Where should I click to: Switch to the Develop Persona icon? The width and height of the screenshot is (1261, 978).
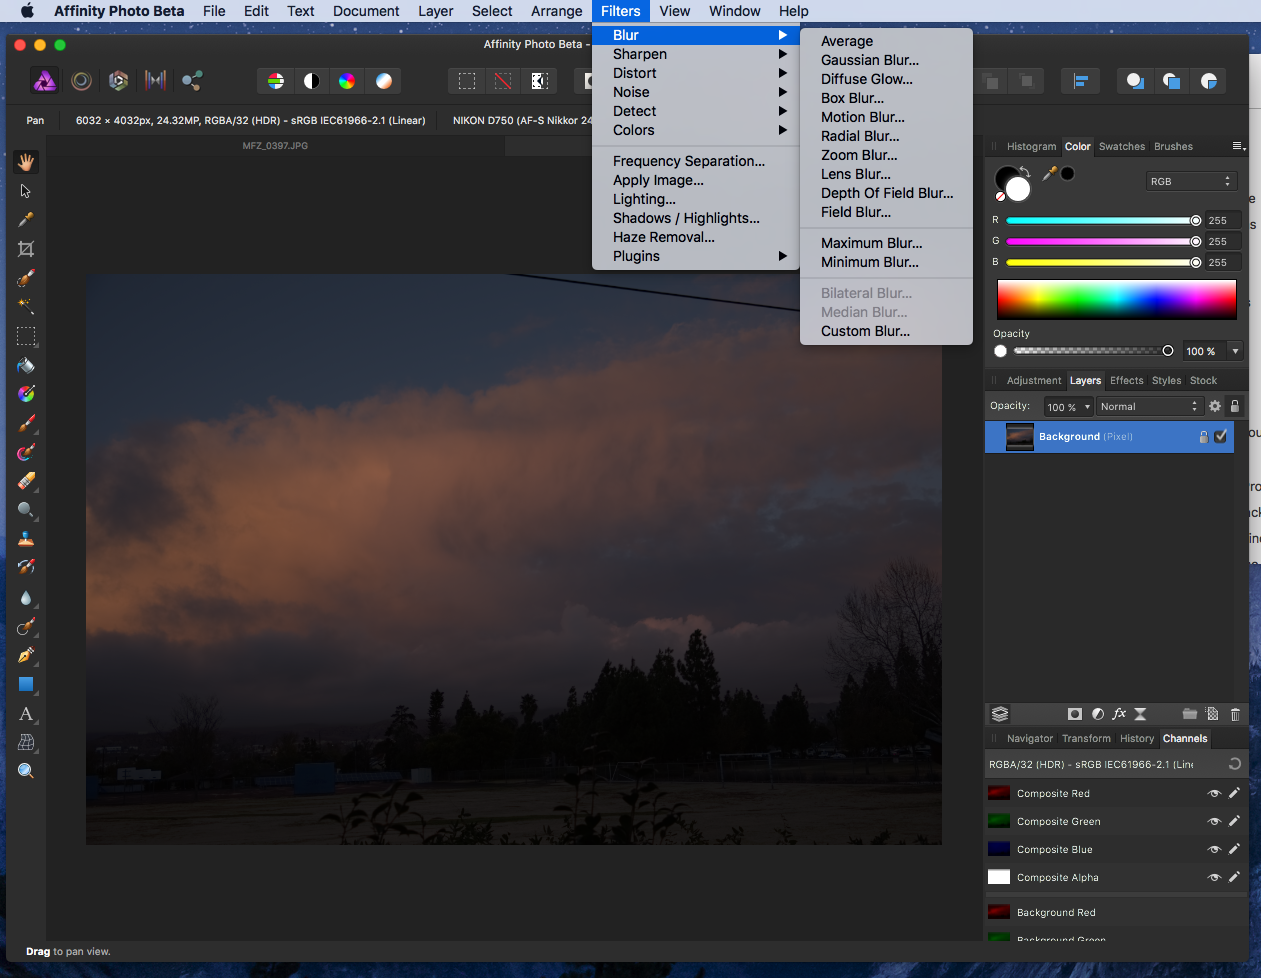[118, 81]
